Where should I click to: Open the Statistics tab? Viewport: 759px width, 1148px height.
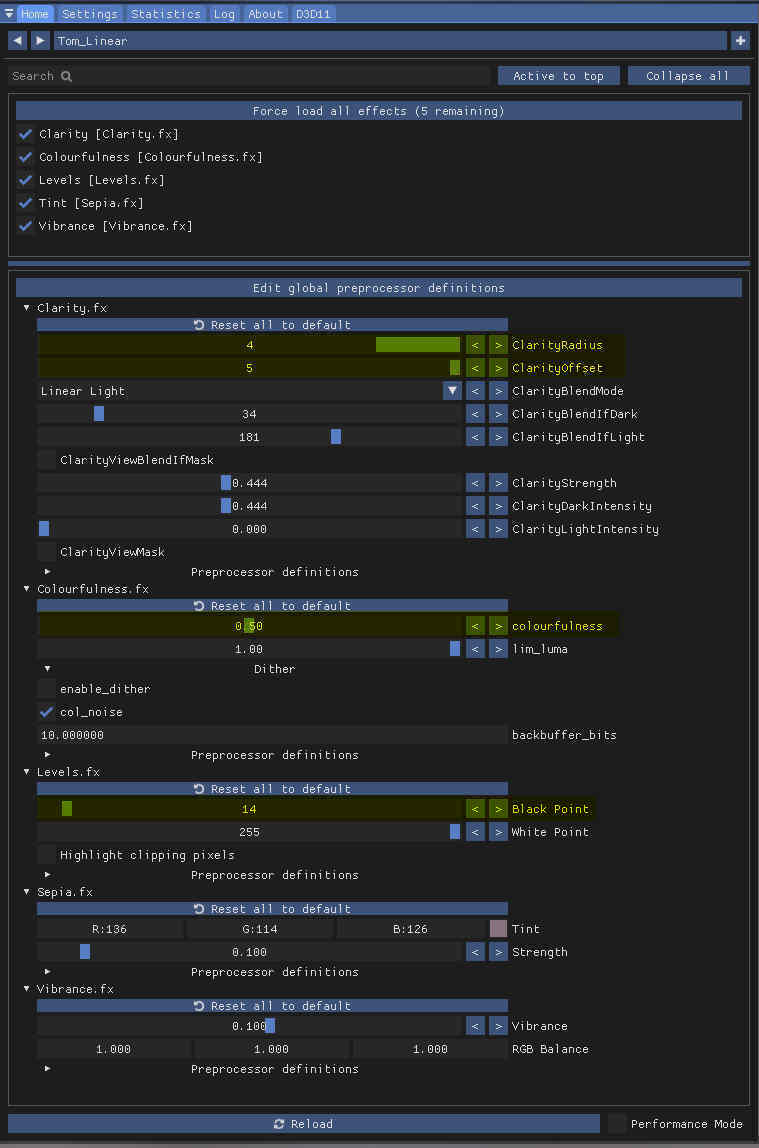(166, 14)
